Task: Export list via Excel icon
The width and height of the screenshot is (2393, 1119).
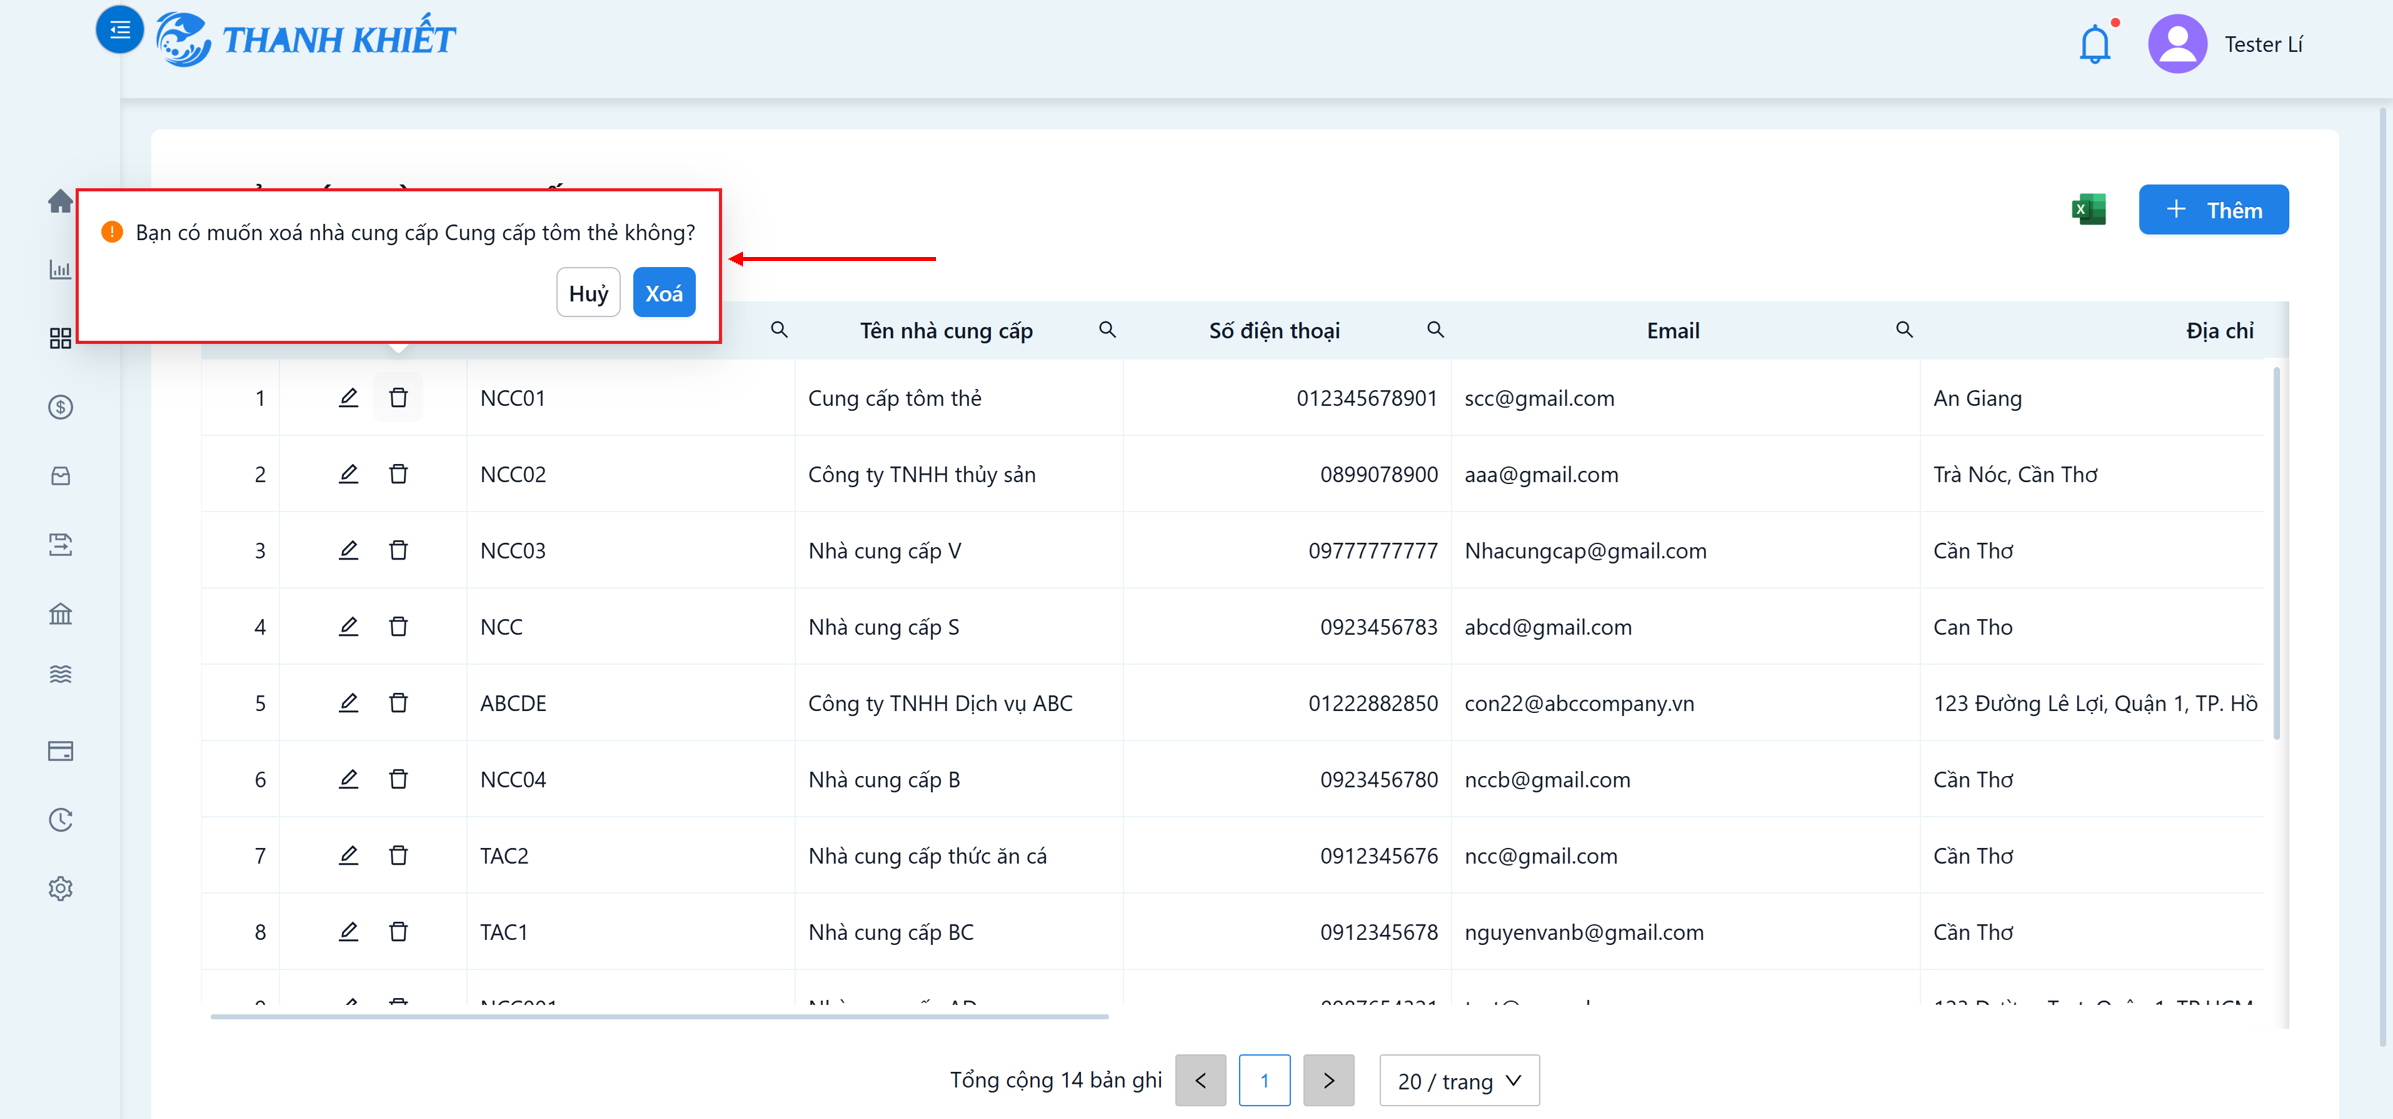Action: [x=2088, y=209]
